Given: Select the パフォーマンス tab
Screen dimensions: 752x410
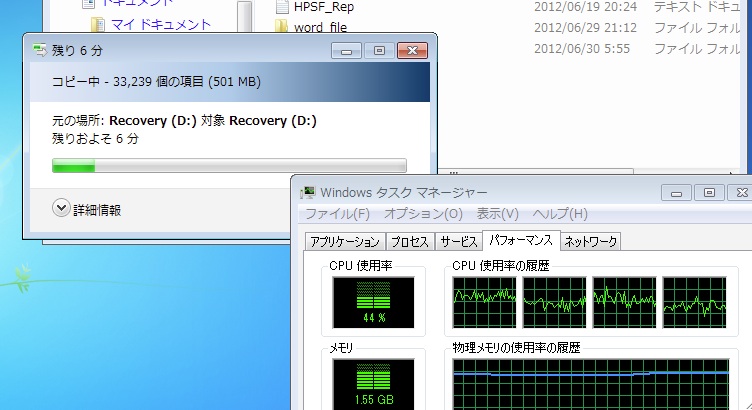Looking at the screenshot, I should tap(521, 240).
